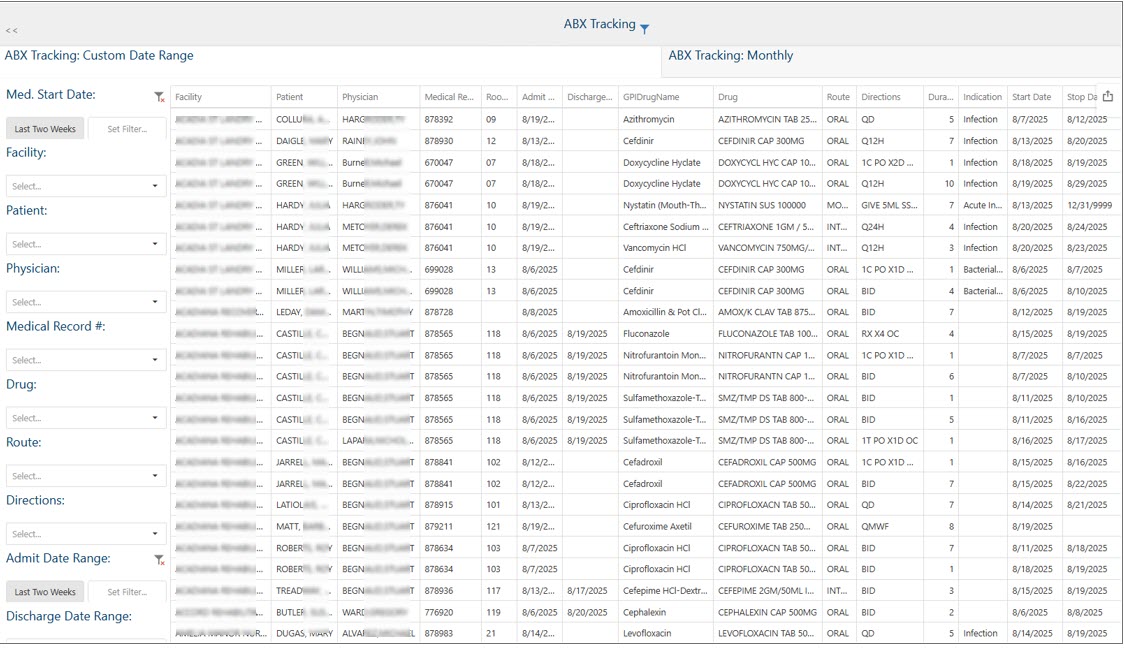
Task: Switch to ABX Tracking: Monthly tab
Action: [x=731, y=56]
